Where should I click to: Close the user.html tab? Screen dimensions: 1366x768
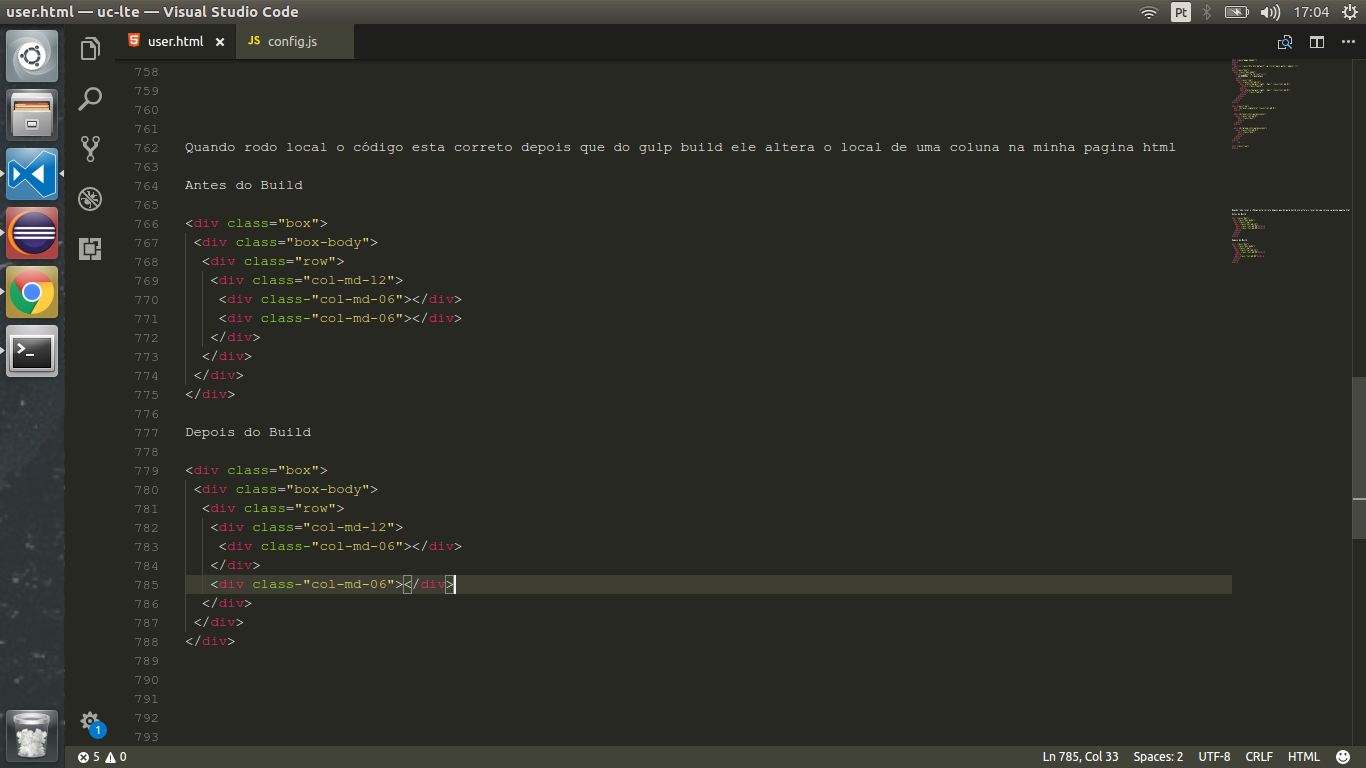coord(220,42)
